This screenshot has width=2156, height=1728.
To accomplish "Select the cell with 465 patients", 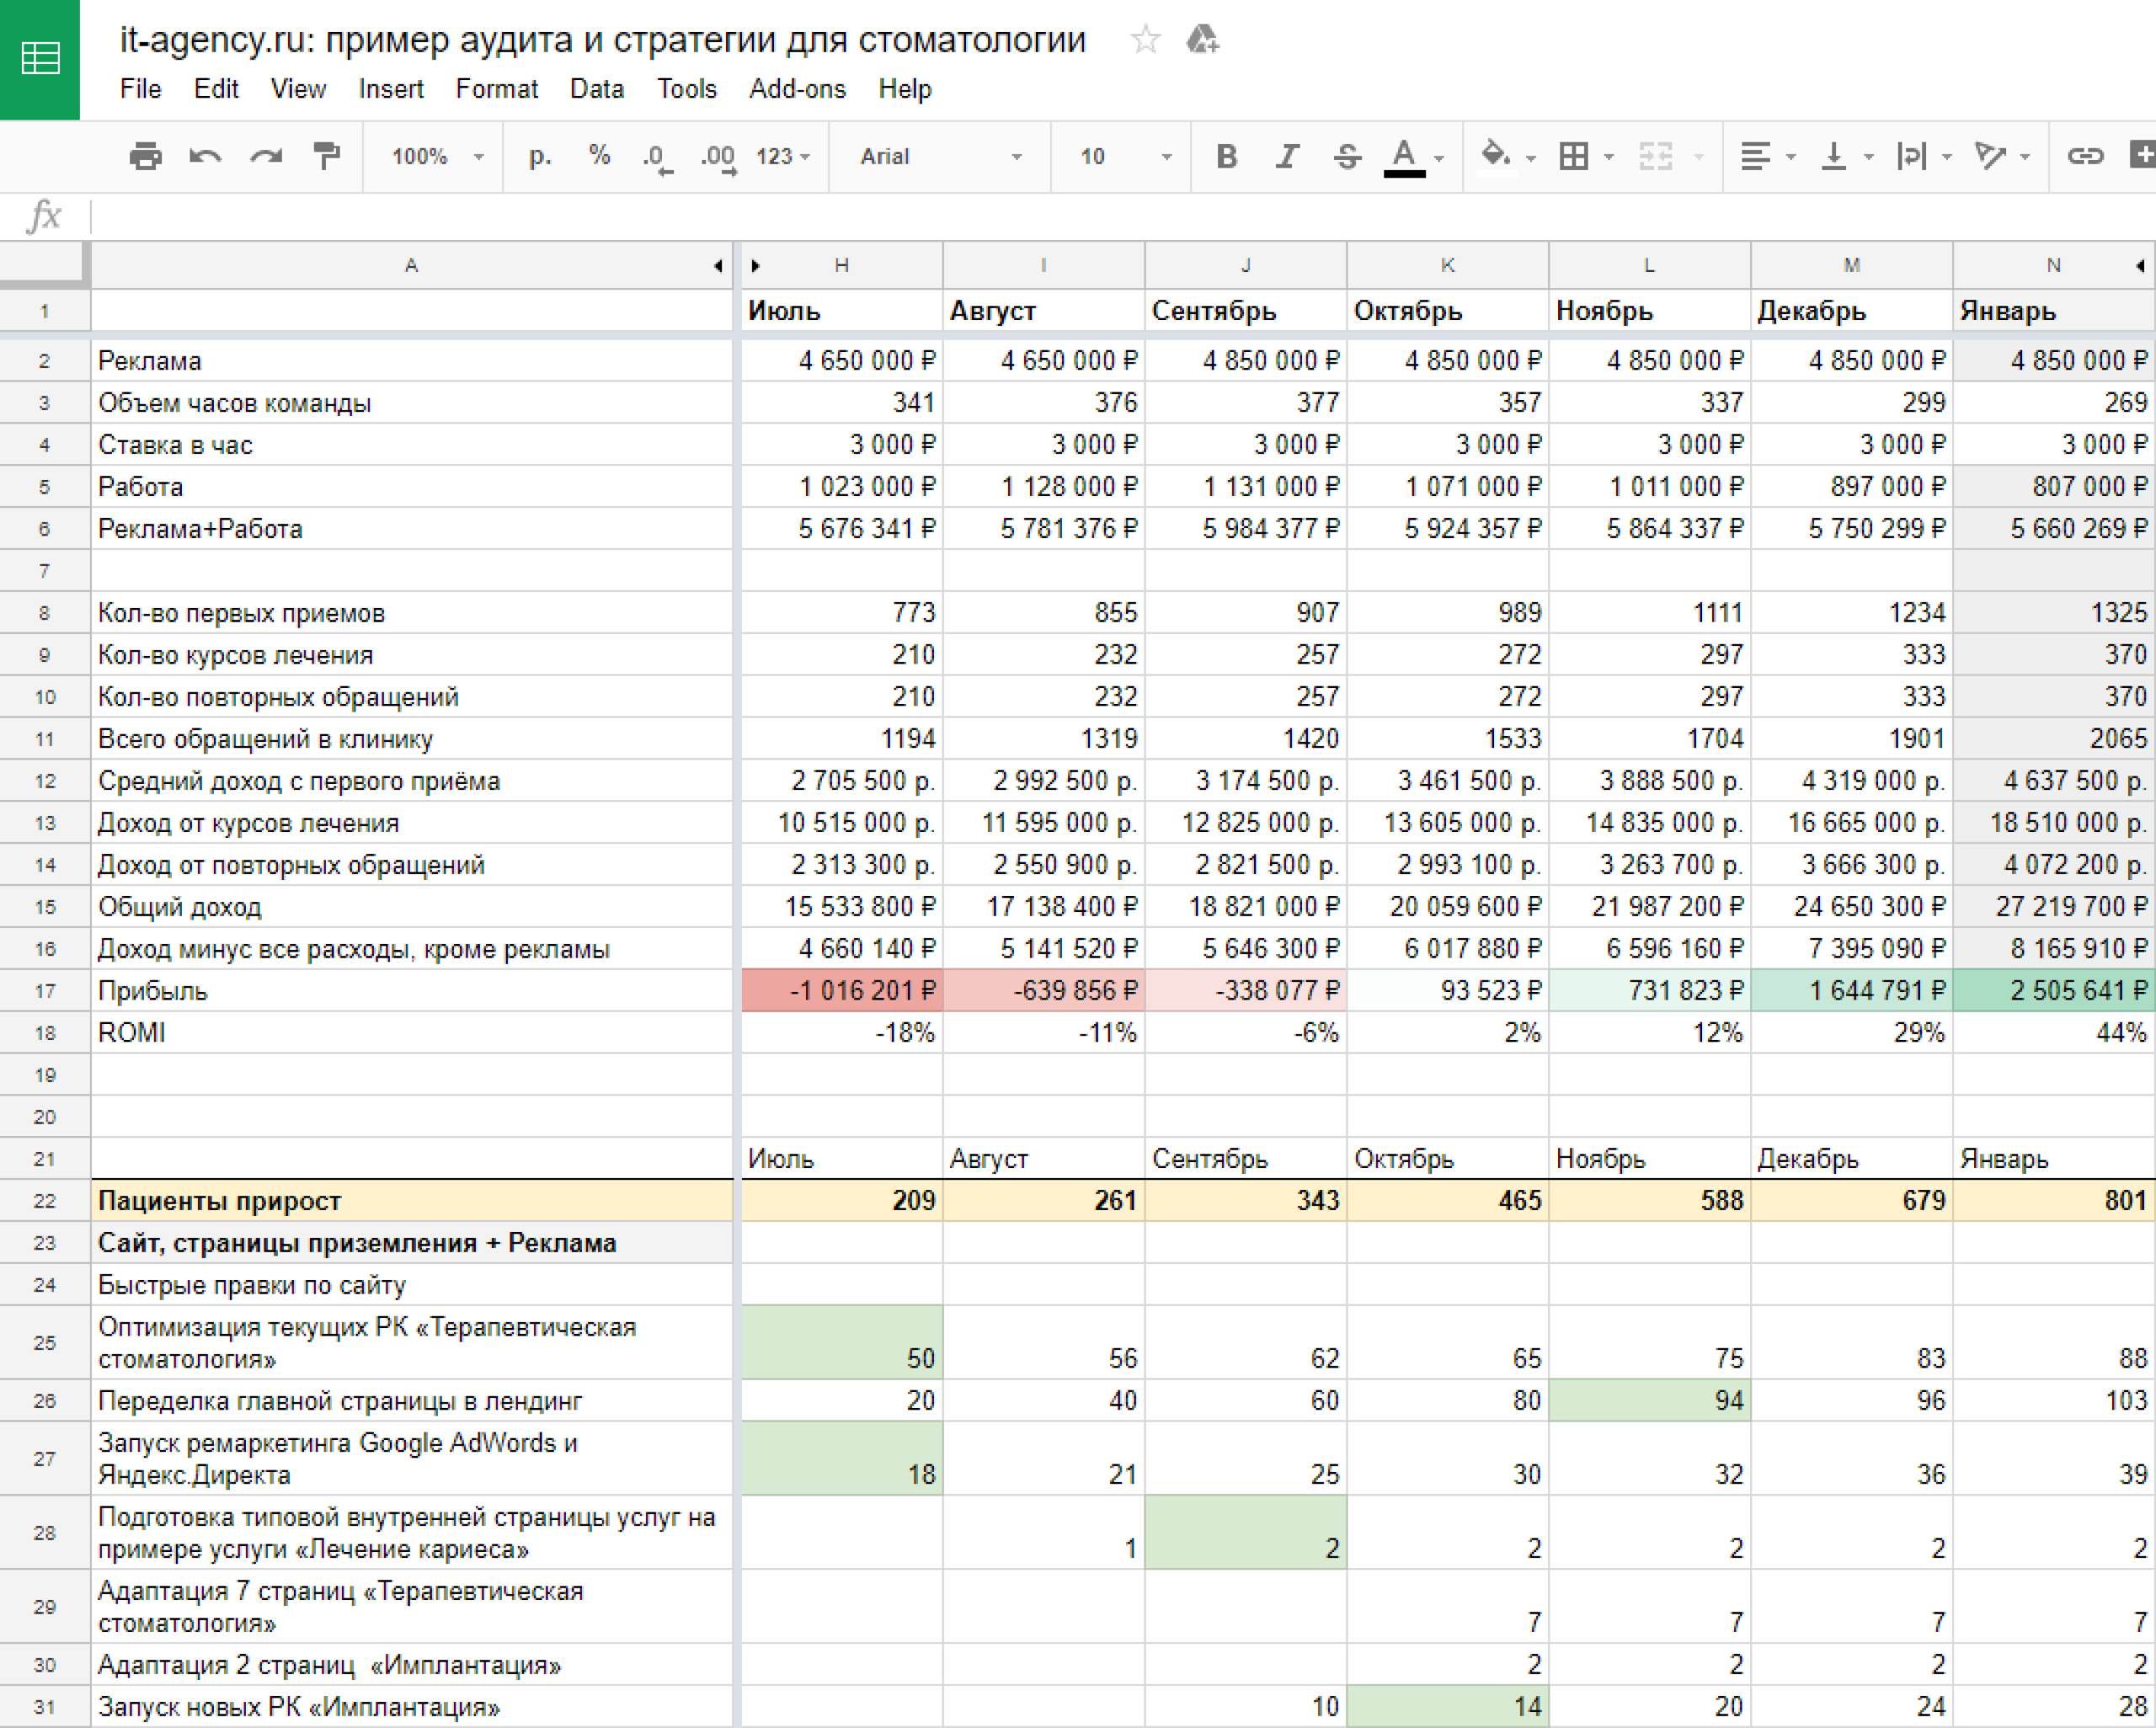I will [1447, 1201].
